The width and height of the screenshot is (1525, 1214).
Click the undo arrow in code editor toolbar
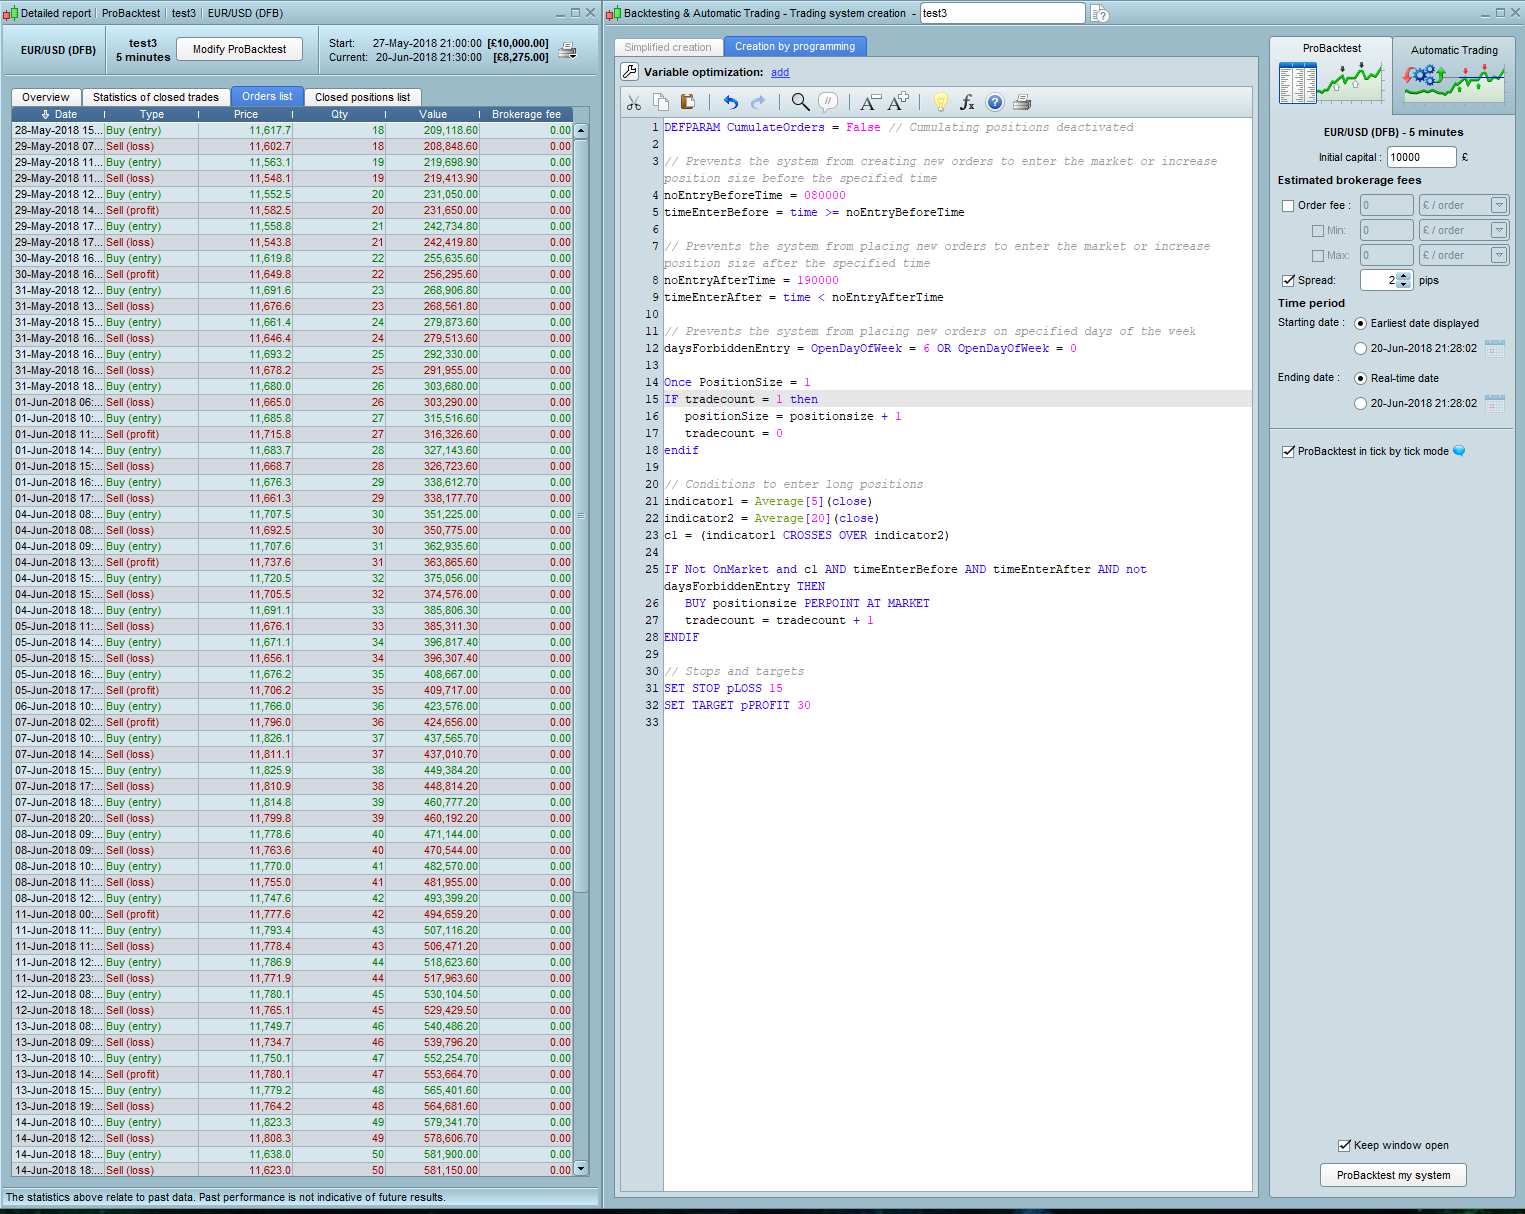click(730, 102)
